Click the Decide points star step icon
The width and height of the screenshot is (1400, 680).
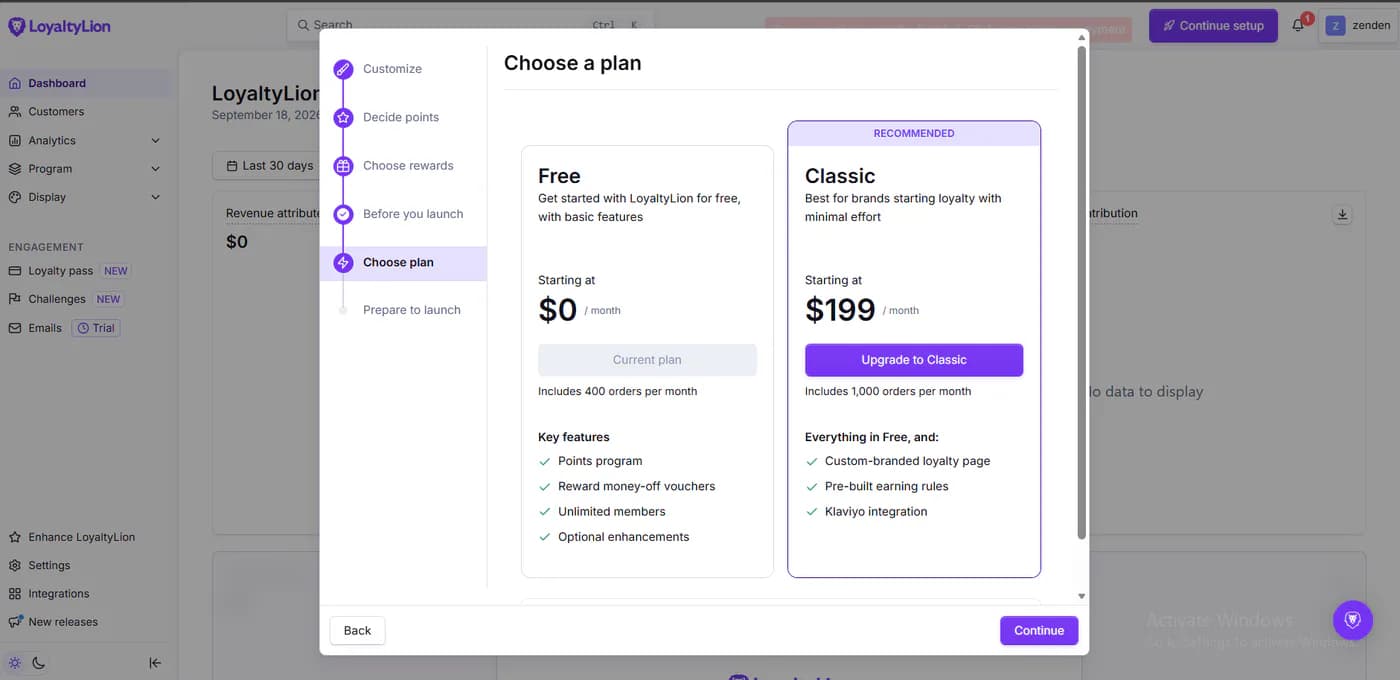click(343, 117)
